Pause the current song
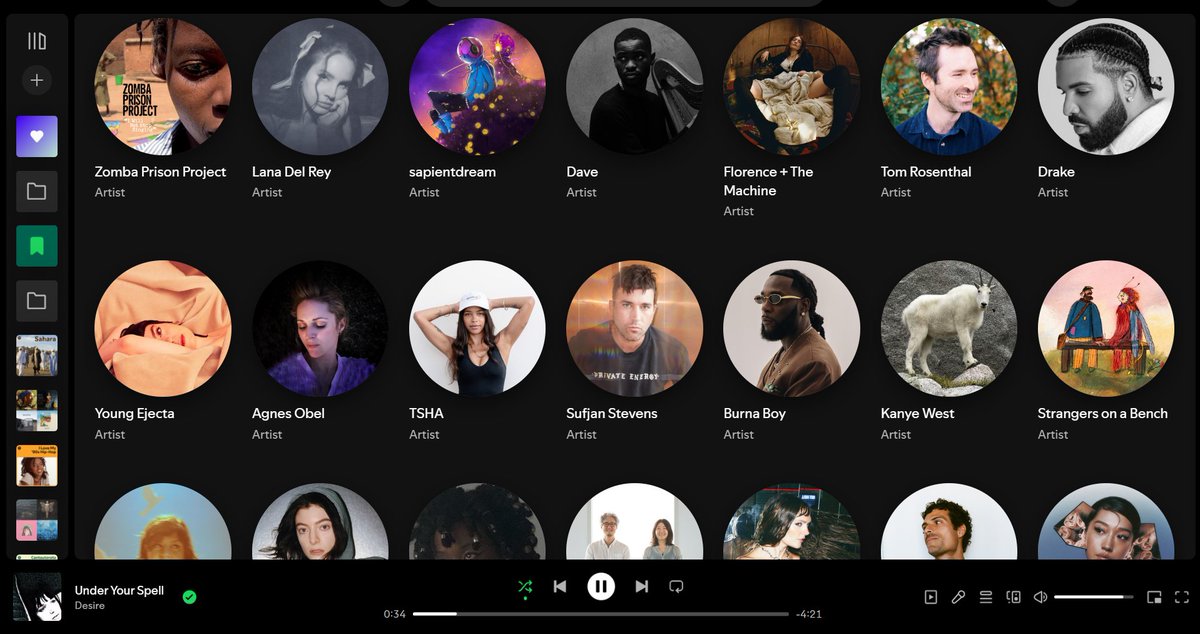Viewport: 1200px width, 634px height. (601, 587)
